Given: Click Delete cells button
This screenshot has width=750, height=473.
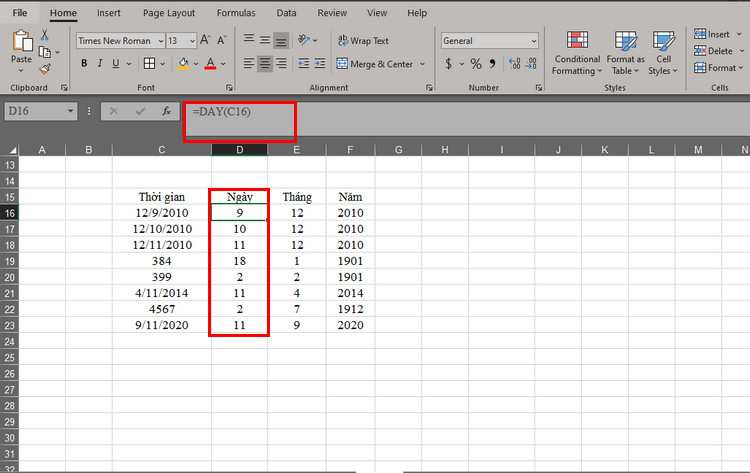Looking at the screenshot, I should coord(714,51).
